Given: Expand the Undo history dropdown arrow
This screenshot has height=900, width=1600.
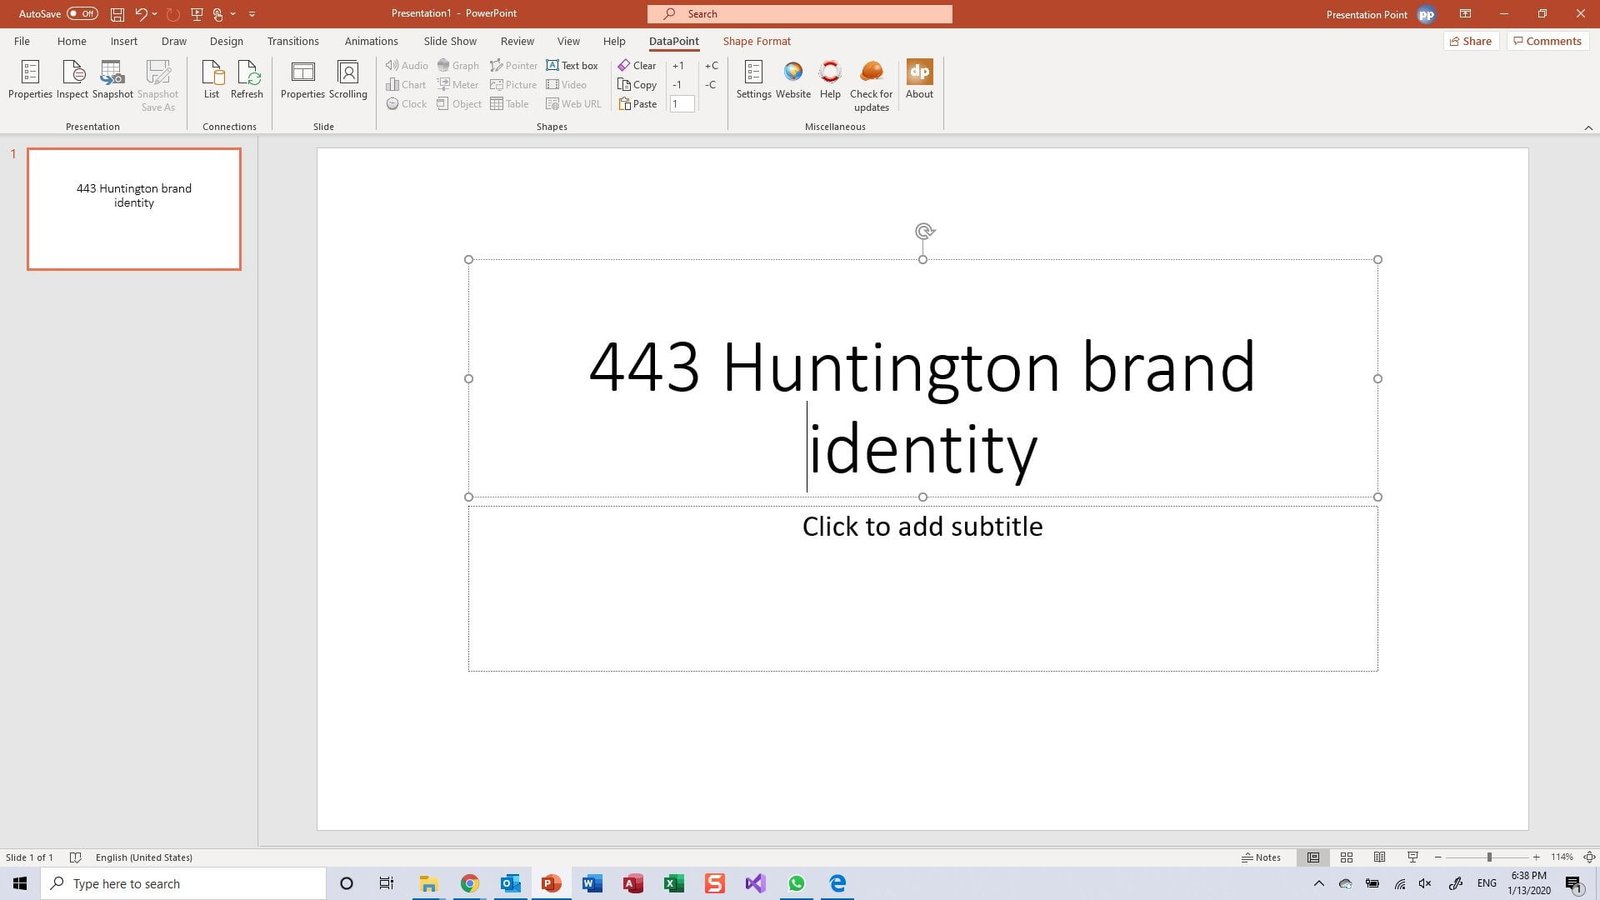Looking at the screenshot, I should pyautogui.click(x=155, y=14).
